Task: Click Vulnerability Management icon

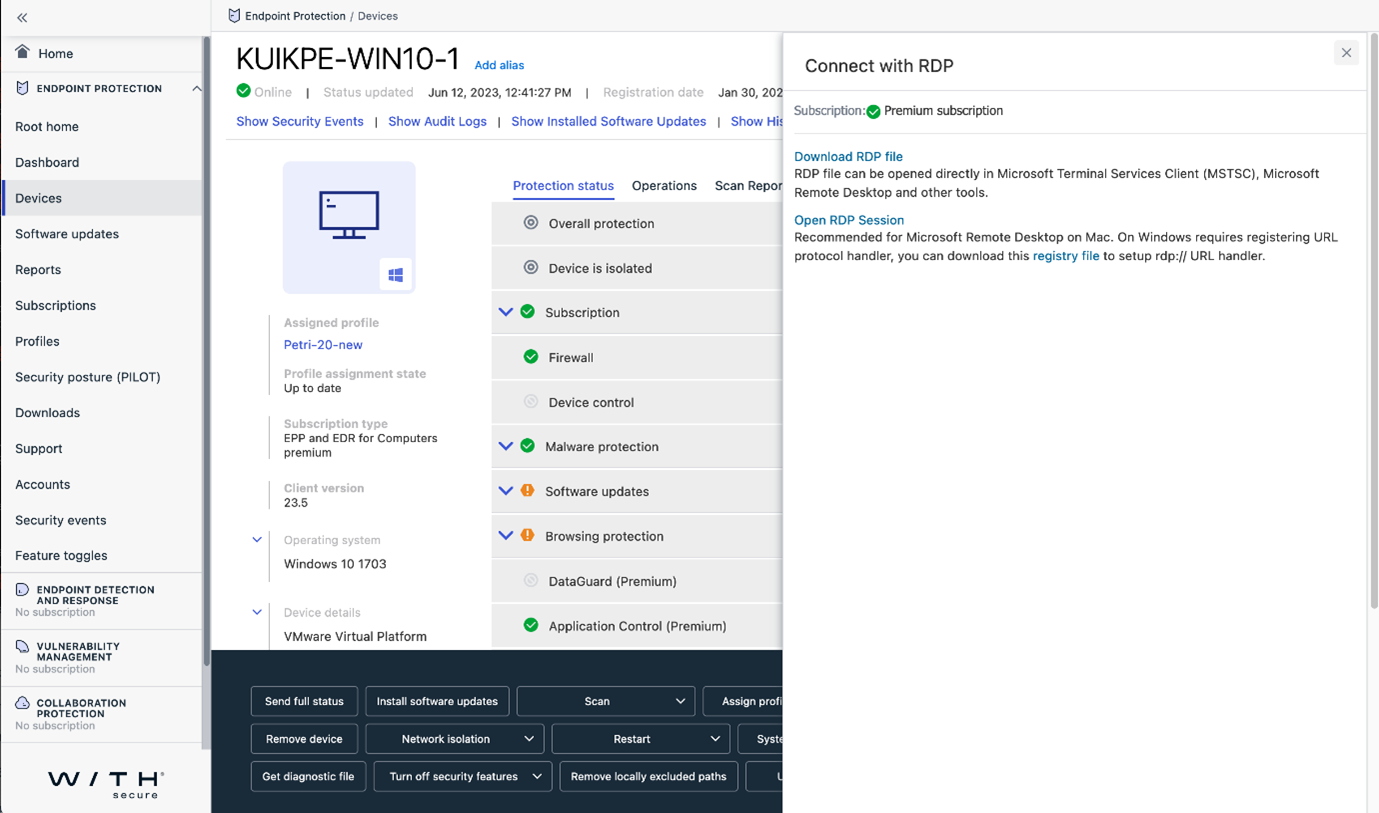Action: coord(22,647)
